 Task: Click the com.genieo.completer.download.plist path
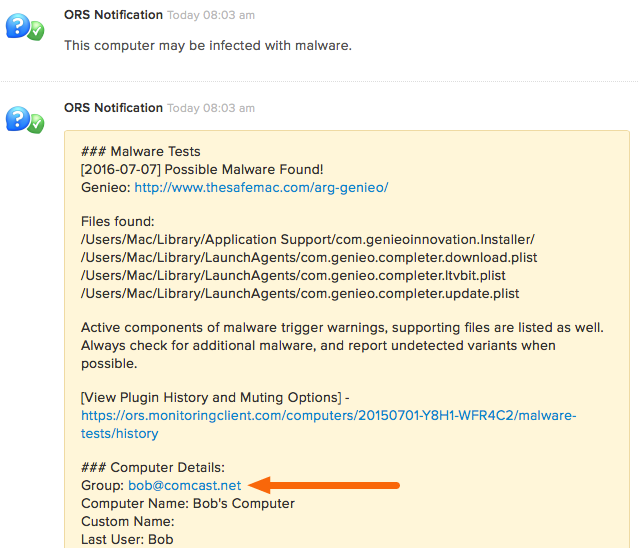pos(309,257)
